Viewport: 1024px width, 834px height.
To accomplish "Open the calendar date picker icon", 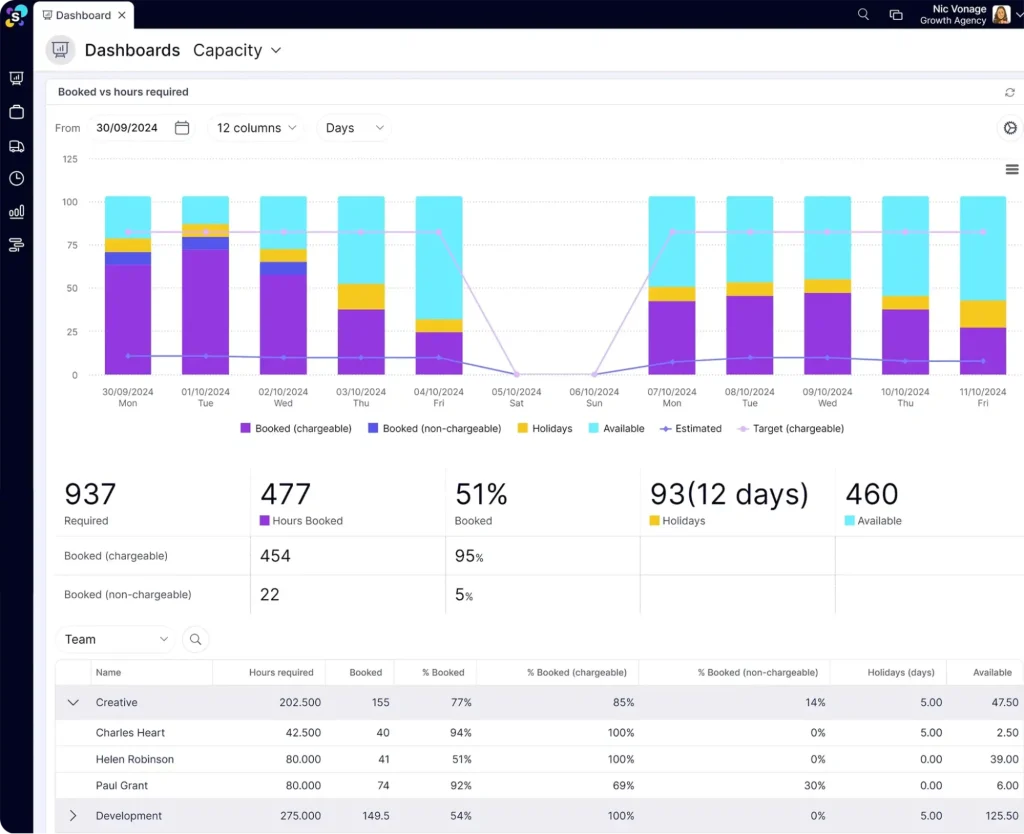I will (182, 128).
